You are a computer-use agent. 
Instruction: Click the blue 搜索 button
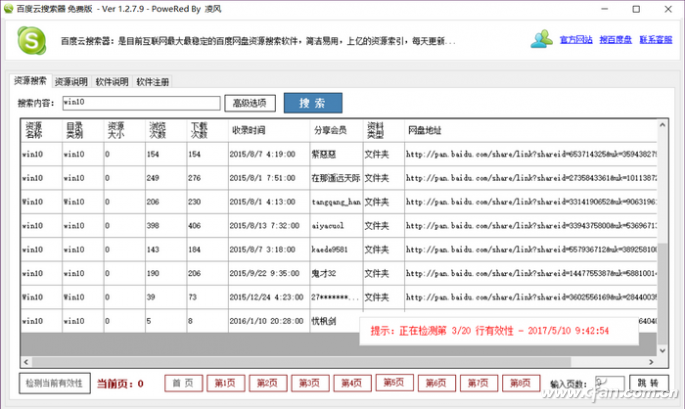tap(312, 103)
